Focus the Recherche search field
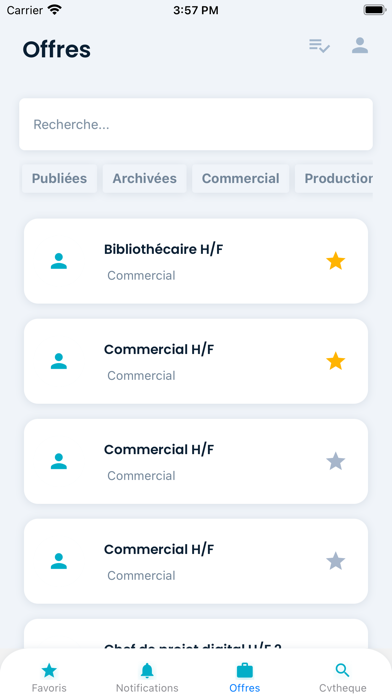The width and height of the screenshot is (392, 696). pyautogui.click(x=196, y=124)
